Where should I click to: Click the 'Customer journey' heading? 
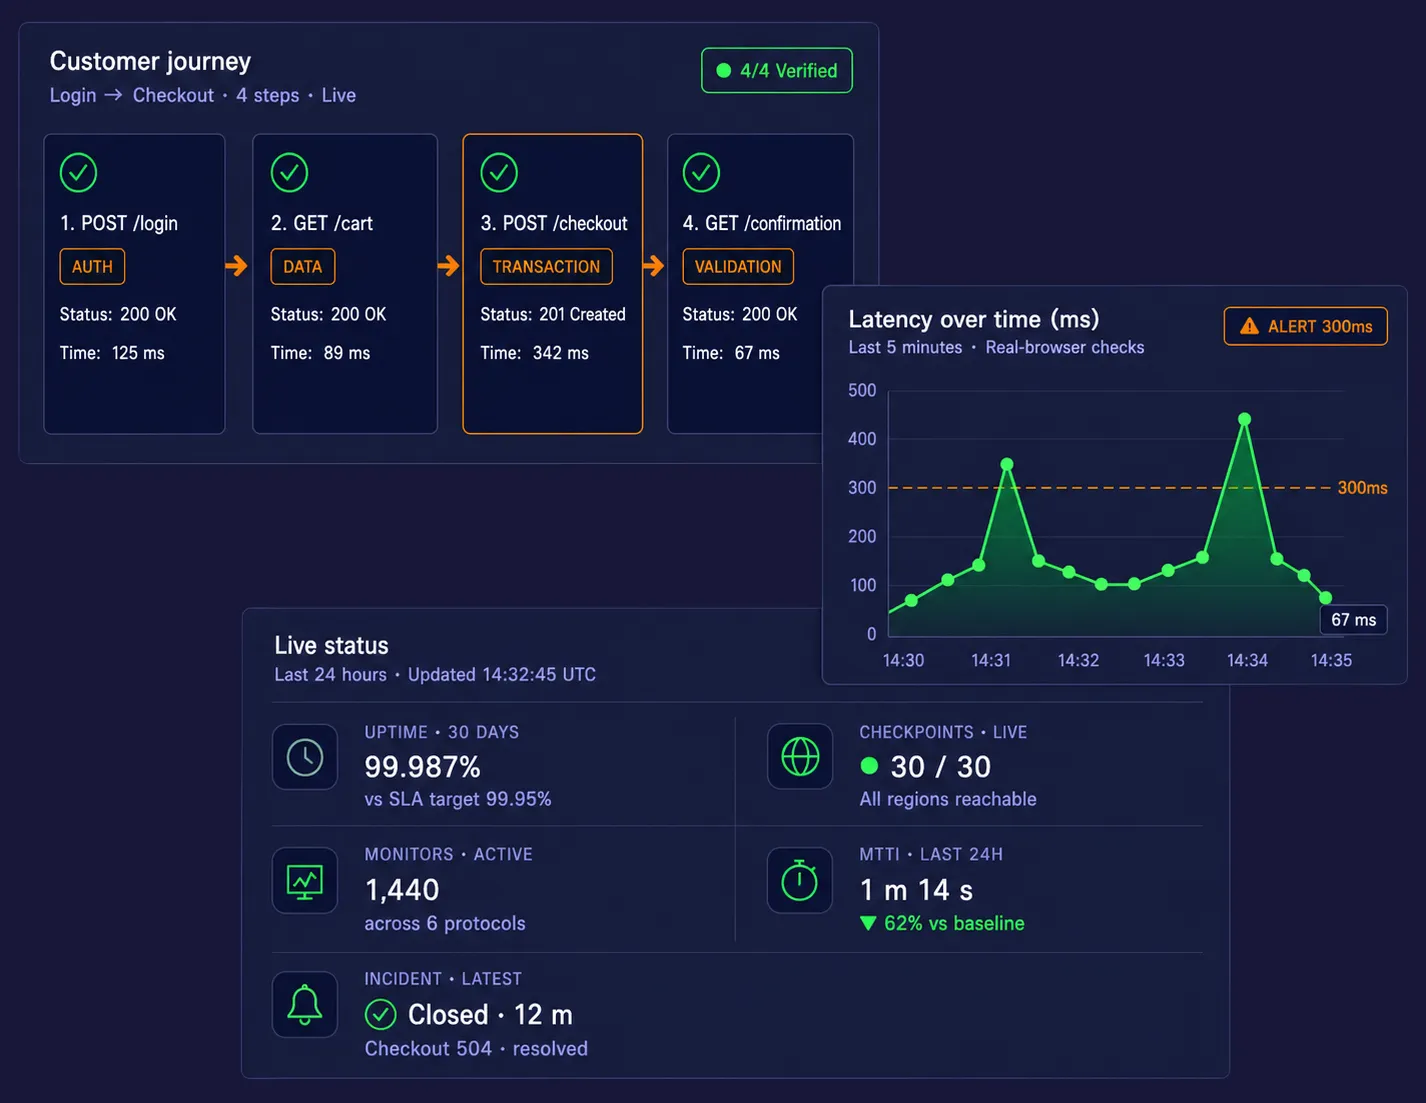coord(150,61)
